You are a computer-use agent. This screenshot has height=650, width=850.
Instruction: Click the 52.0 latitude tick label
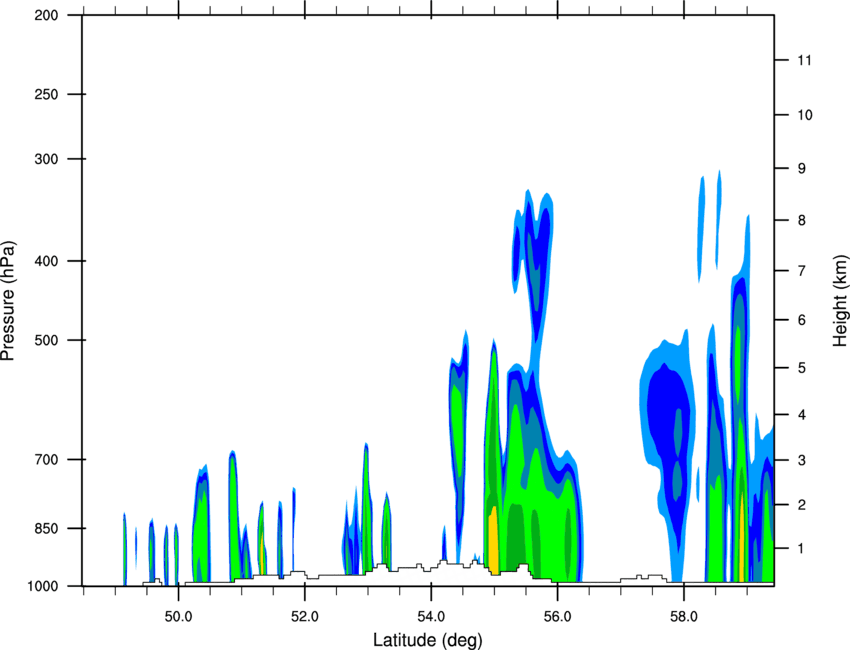305,616
